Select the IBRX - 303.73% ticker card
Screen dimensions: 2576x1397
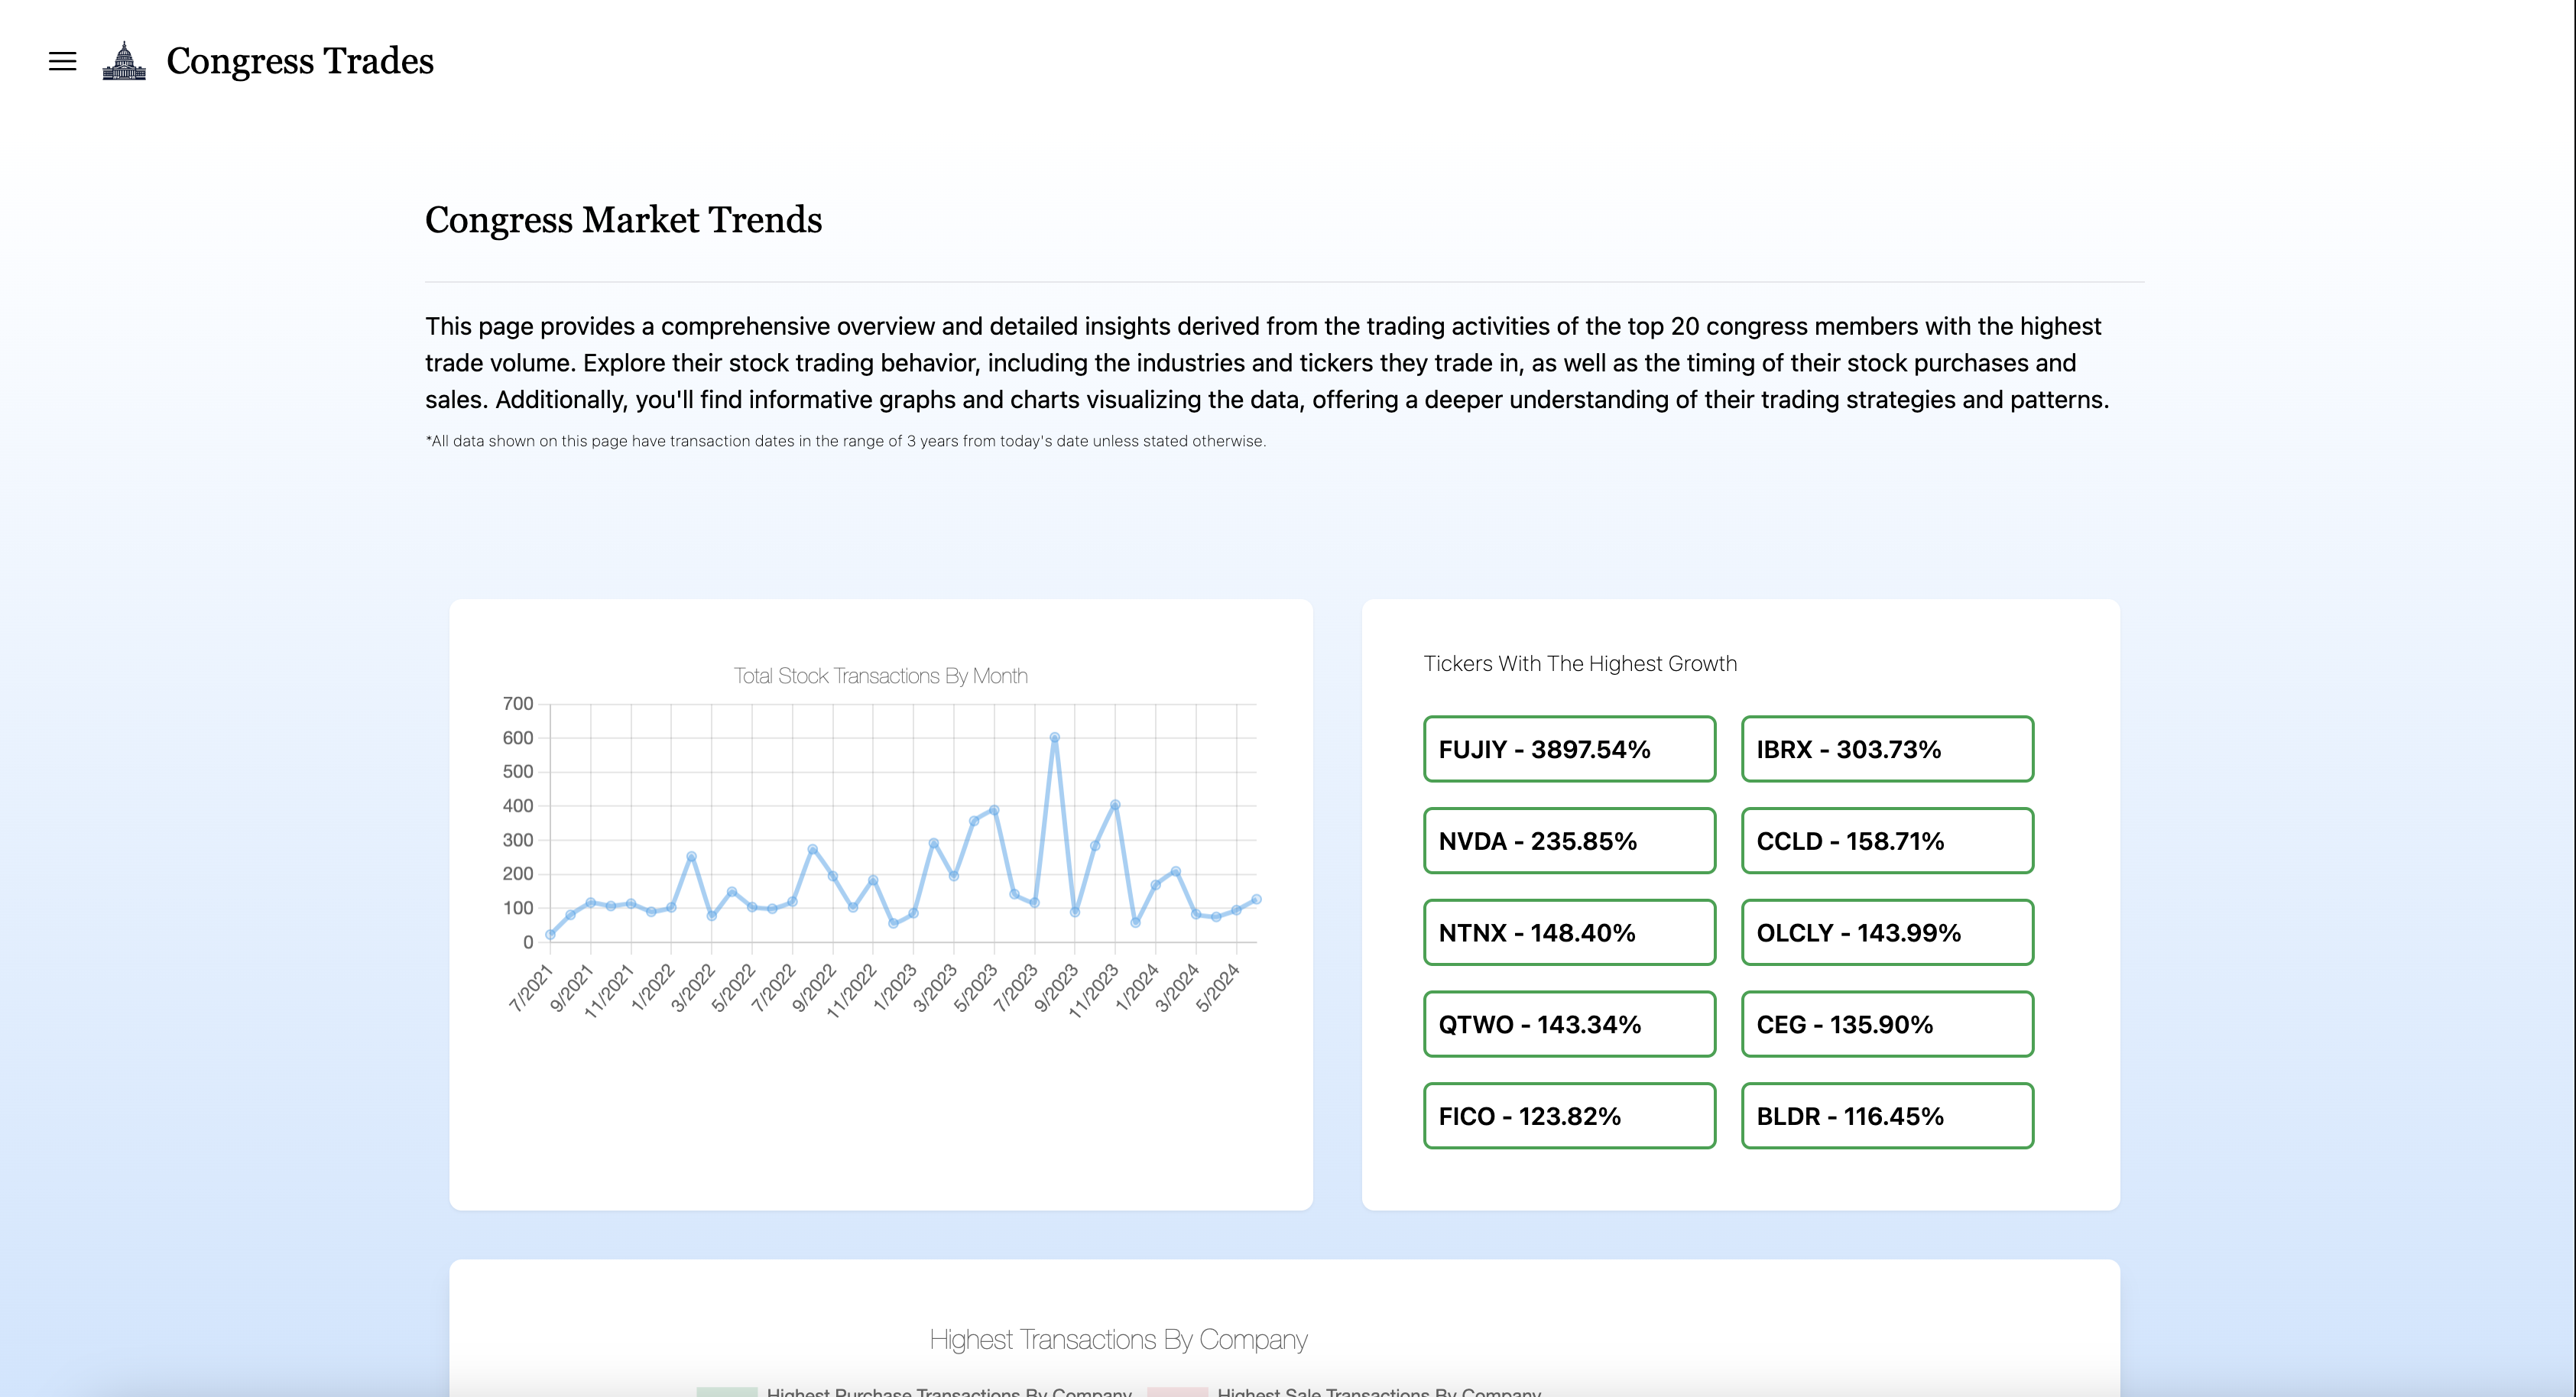point(1887,749)
